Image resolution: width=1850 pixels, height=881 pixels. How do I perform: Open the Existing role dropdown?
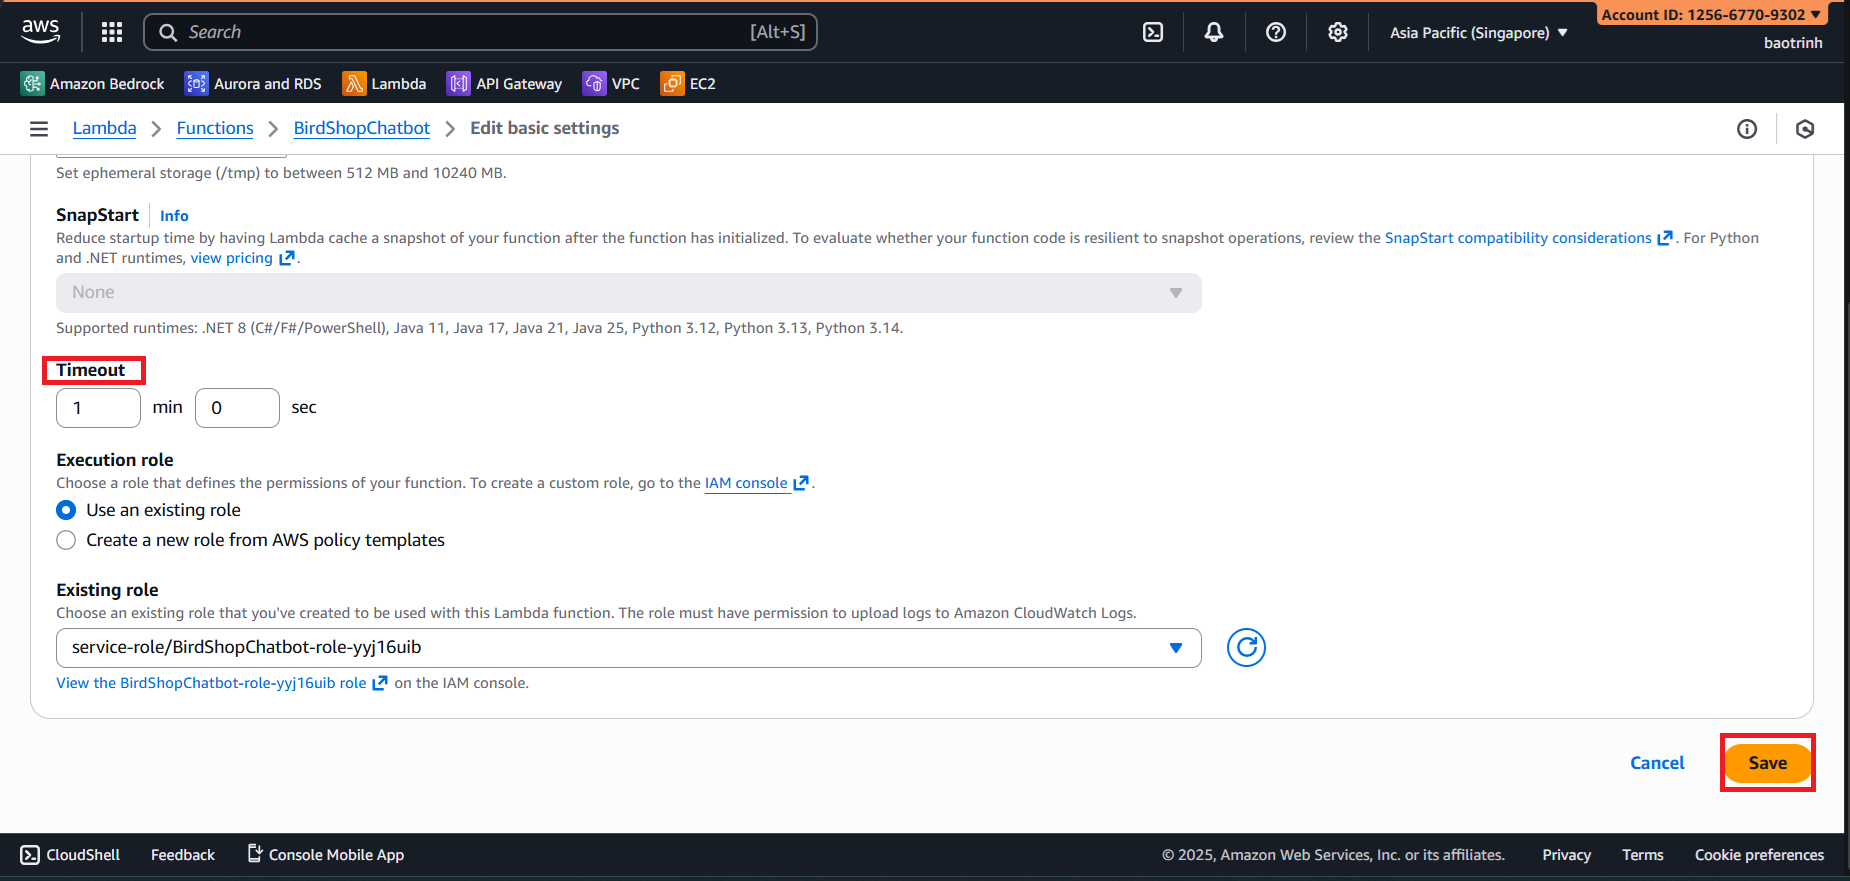pos(629,648)
